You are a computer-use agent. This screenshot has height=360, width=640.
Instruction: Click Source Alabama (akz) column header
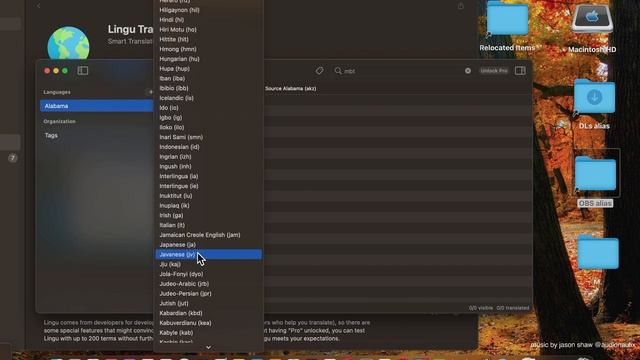[x=291, y=89]
